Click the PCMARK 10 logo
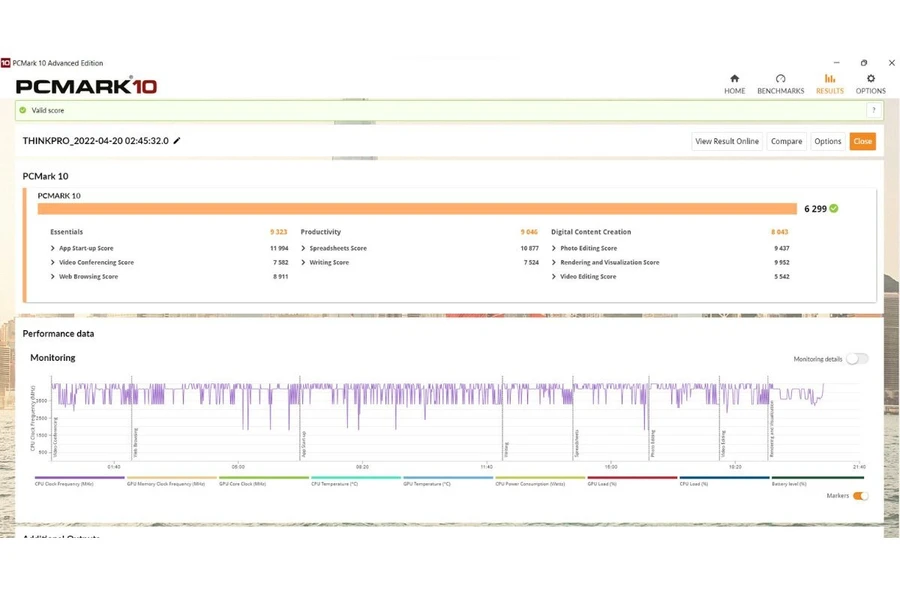This screenshot has width=900, height=598. 86,86
